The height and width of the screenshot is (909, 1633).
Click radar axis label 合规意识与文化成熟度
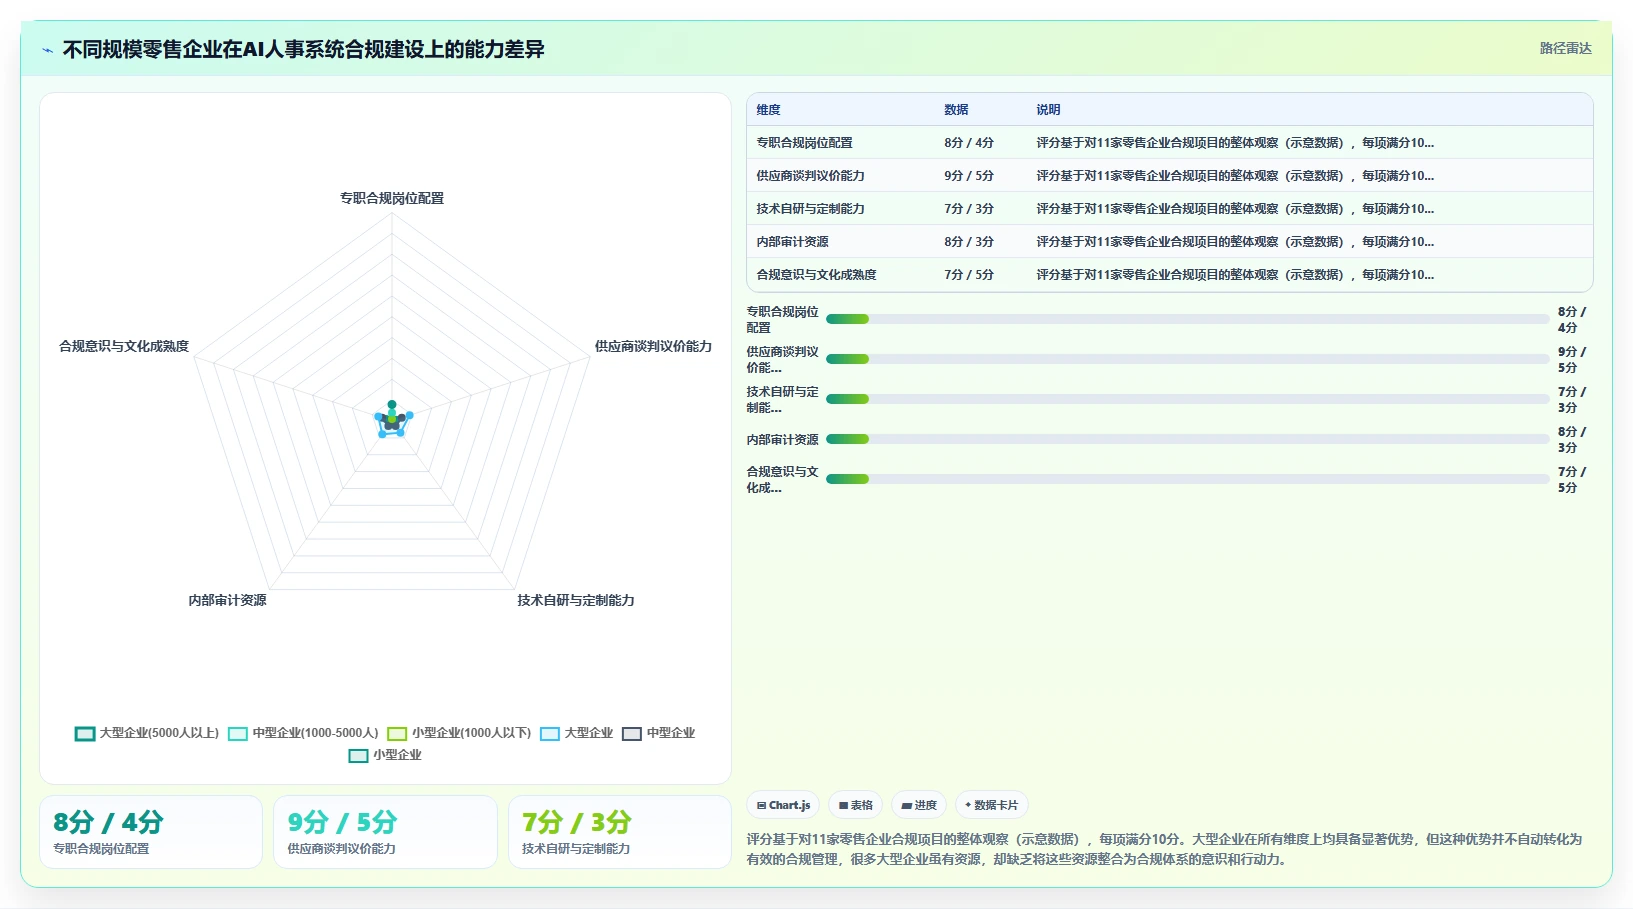(124, 346)
